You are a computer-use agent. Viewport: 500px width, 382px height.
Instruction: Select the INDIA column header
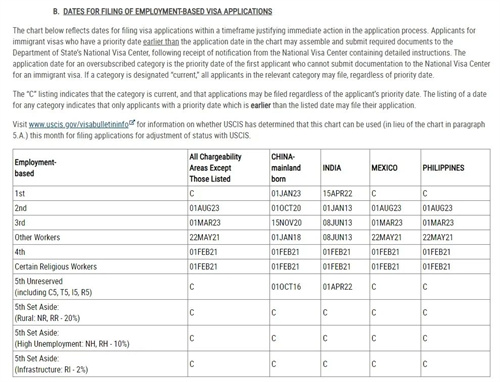(x=332, y=168)
